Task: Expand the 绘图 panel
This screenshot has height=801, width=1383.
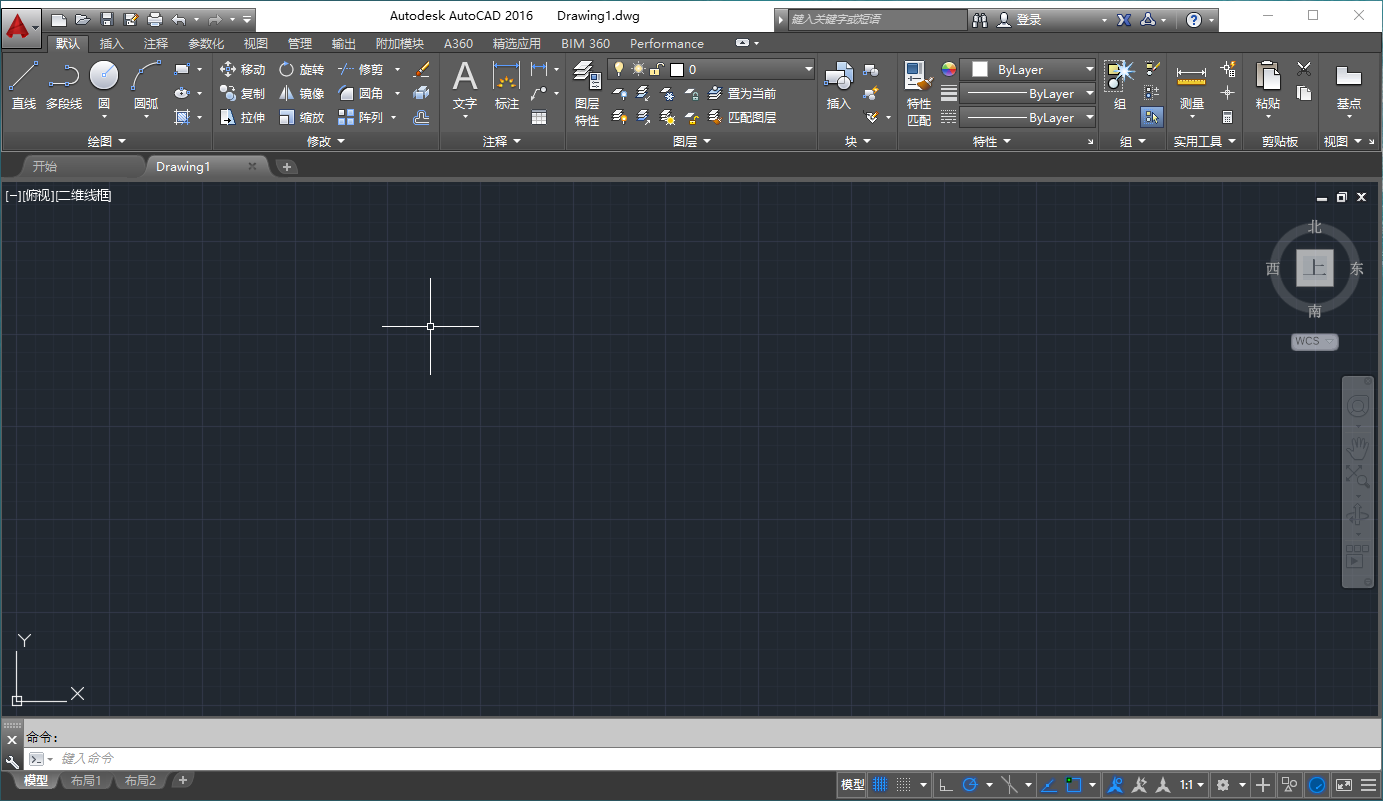Action: 105,140
